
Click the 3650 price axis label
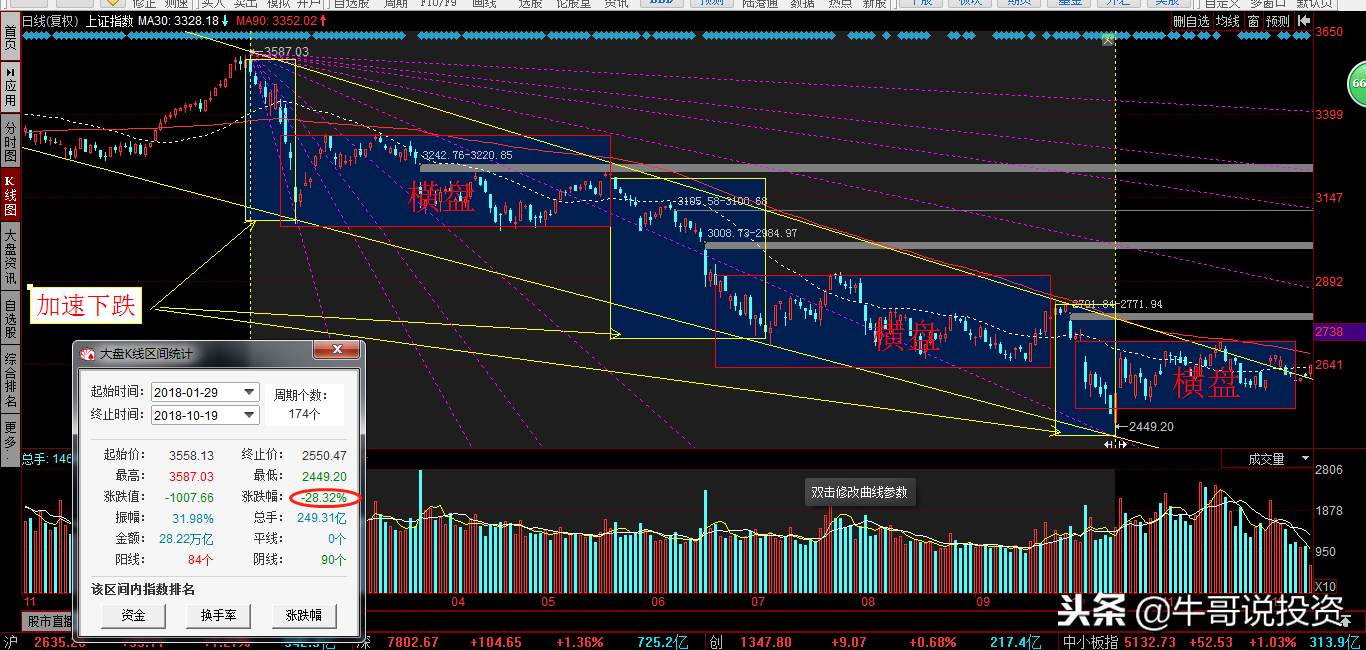1330,32
